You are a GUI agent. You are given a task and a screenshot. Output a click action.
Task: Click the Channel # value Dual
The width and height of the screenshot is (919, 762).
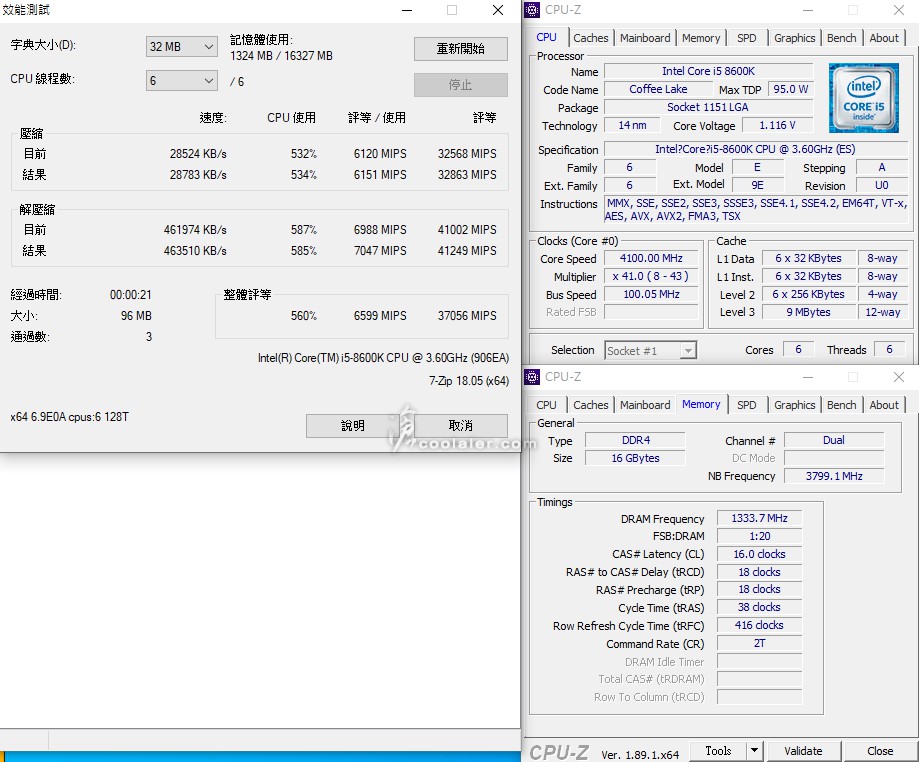coord(833,440)
